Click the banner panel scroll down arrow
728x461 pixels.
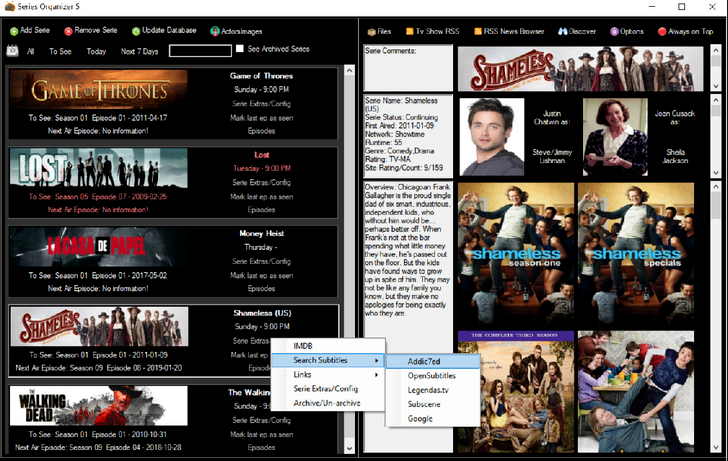point(715,86)
